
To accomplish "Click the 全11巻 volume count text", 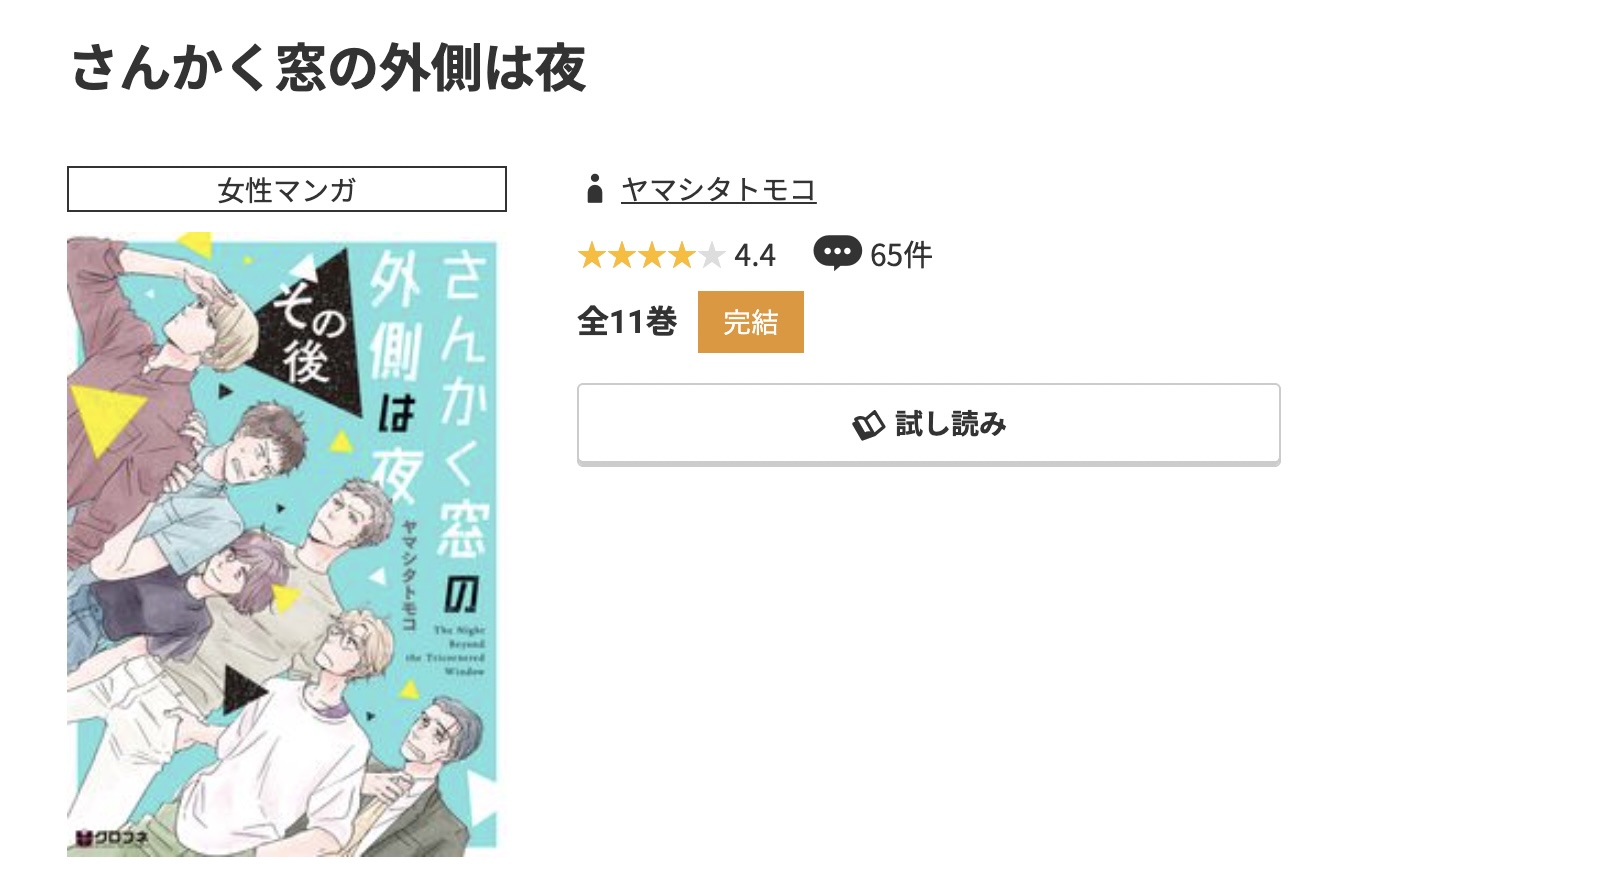I will (x=629, y=321).
